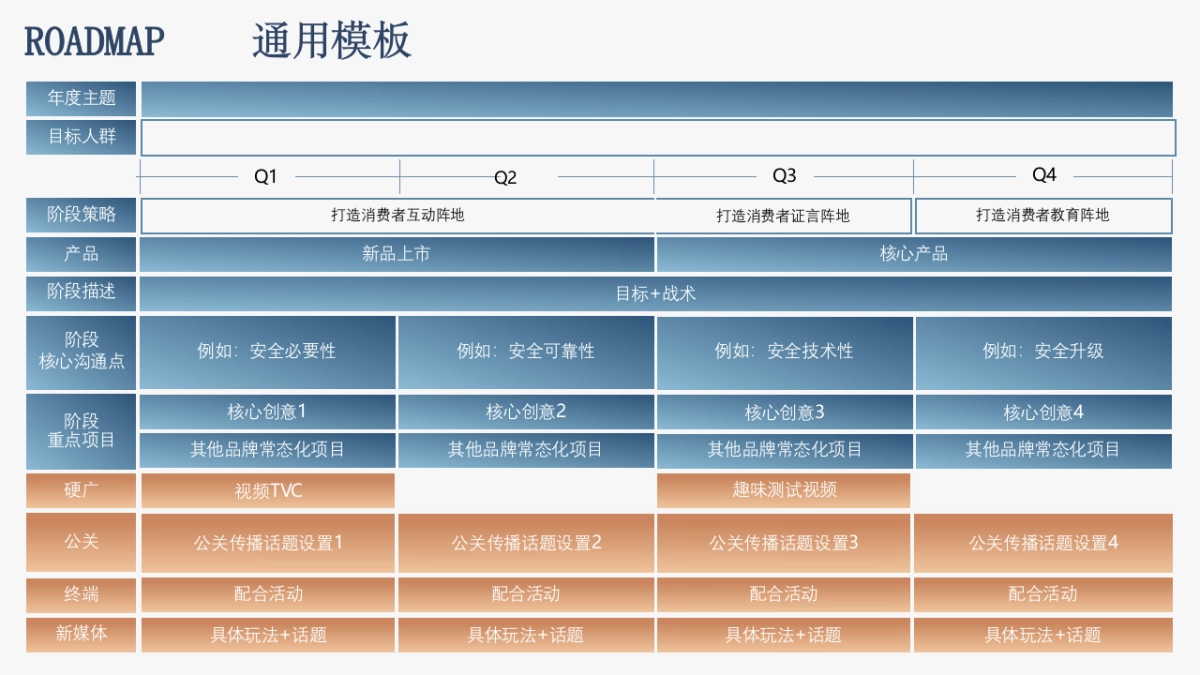Click the 新品上市 product cell
Viewport: 1200px width, 675px height.
point(396,254)
